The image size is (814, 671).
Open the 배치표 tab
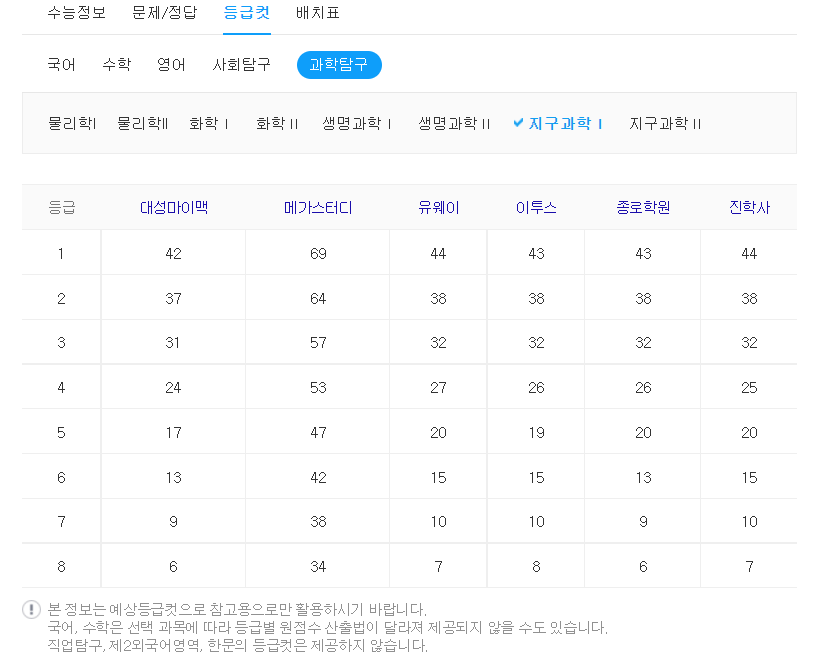click(x=317, y=12)
